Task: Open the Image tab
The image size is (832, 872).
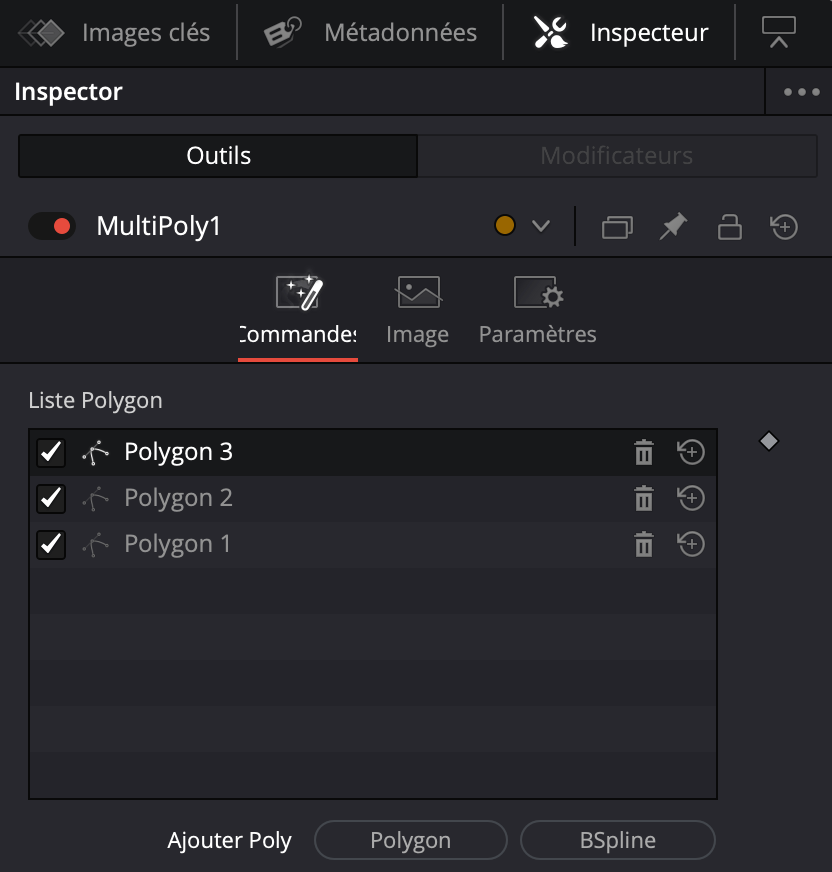Action: click(x=418, y=311)
